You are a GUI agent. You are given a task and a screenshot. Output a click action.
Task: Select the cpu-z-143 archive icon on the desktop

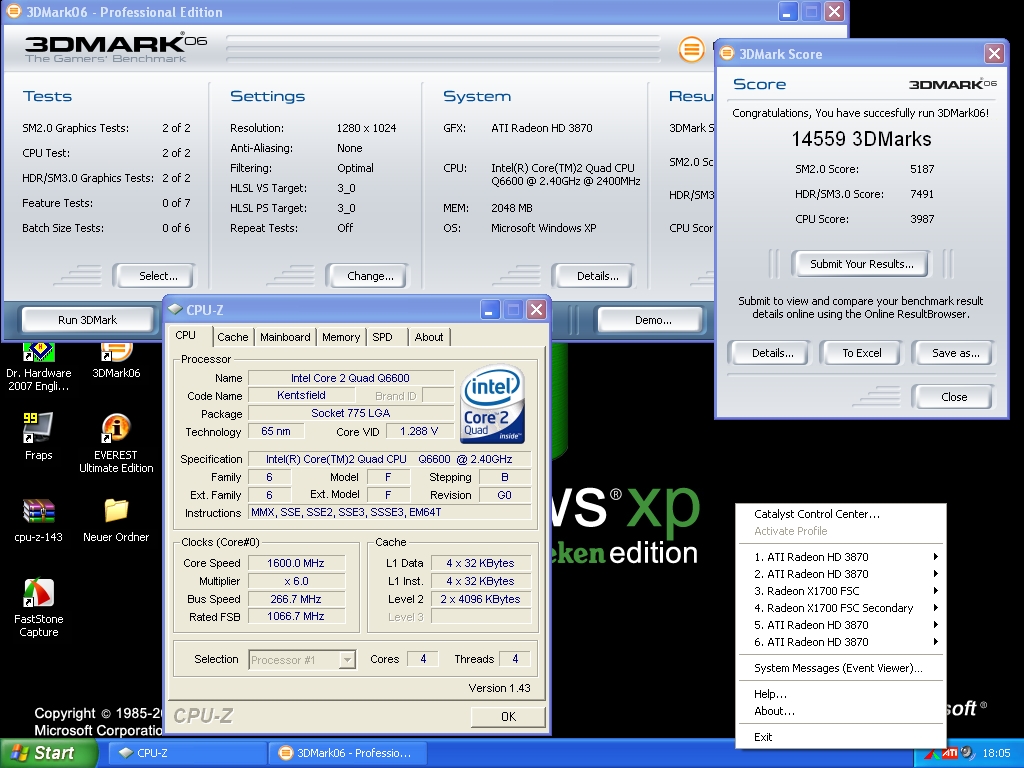(x=39, y=511)
